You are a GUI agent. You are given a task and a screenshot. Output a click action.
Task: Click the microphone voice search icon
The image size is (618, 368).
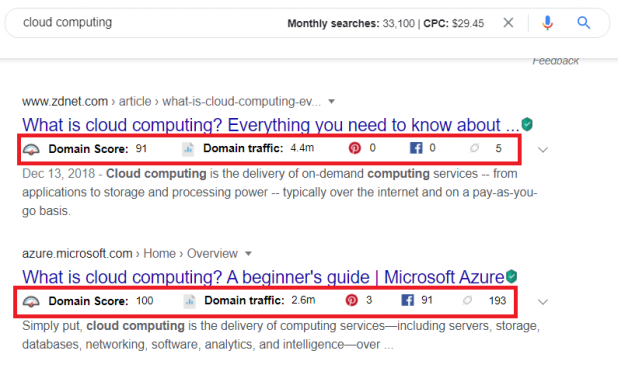(x=547, y=23)
